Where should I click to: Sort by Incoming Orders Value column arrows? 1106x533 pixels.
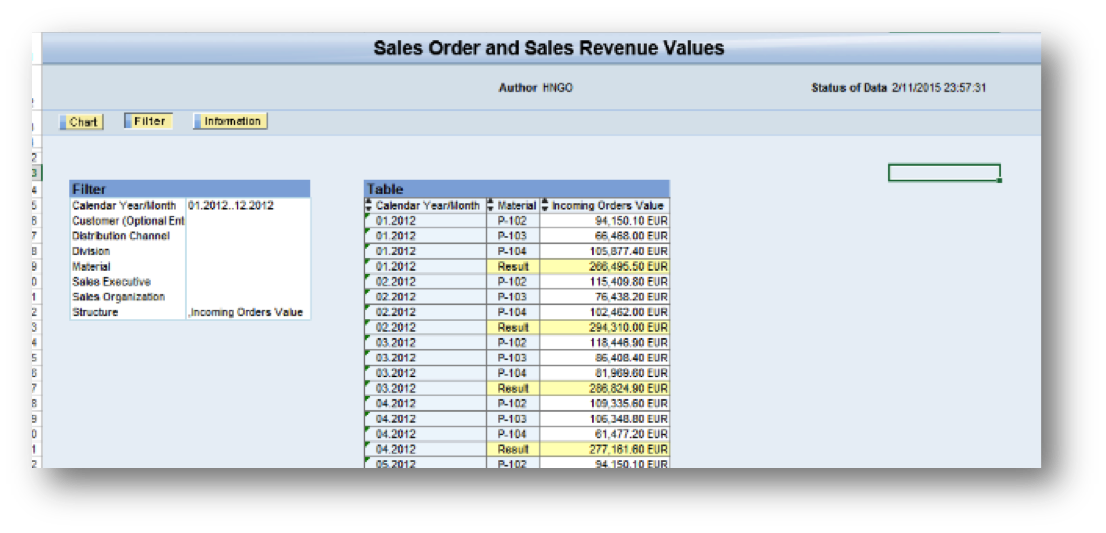pos(545,206)
